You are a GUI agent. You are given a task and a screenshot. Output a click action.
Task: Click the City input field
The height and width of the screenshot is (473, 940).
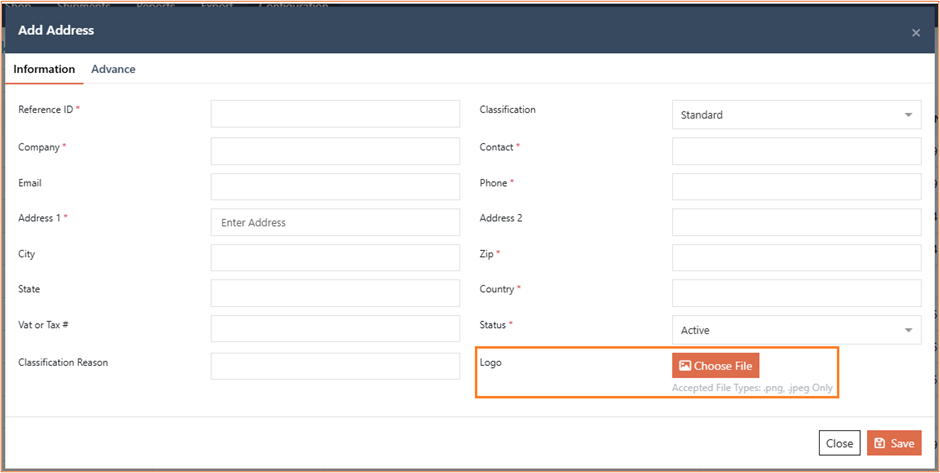(335, 258)
